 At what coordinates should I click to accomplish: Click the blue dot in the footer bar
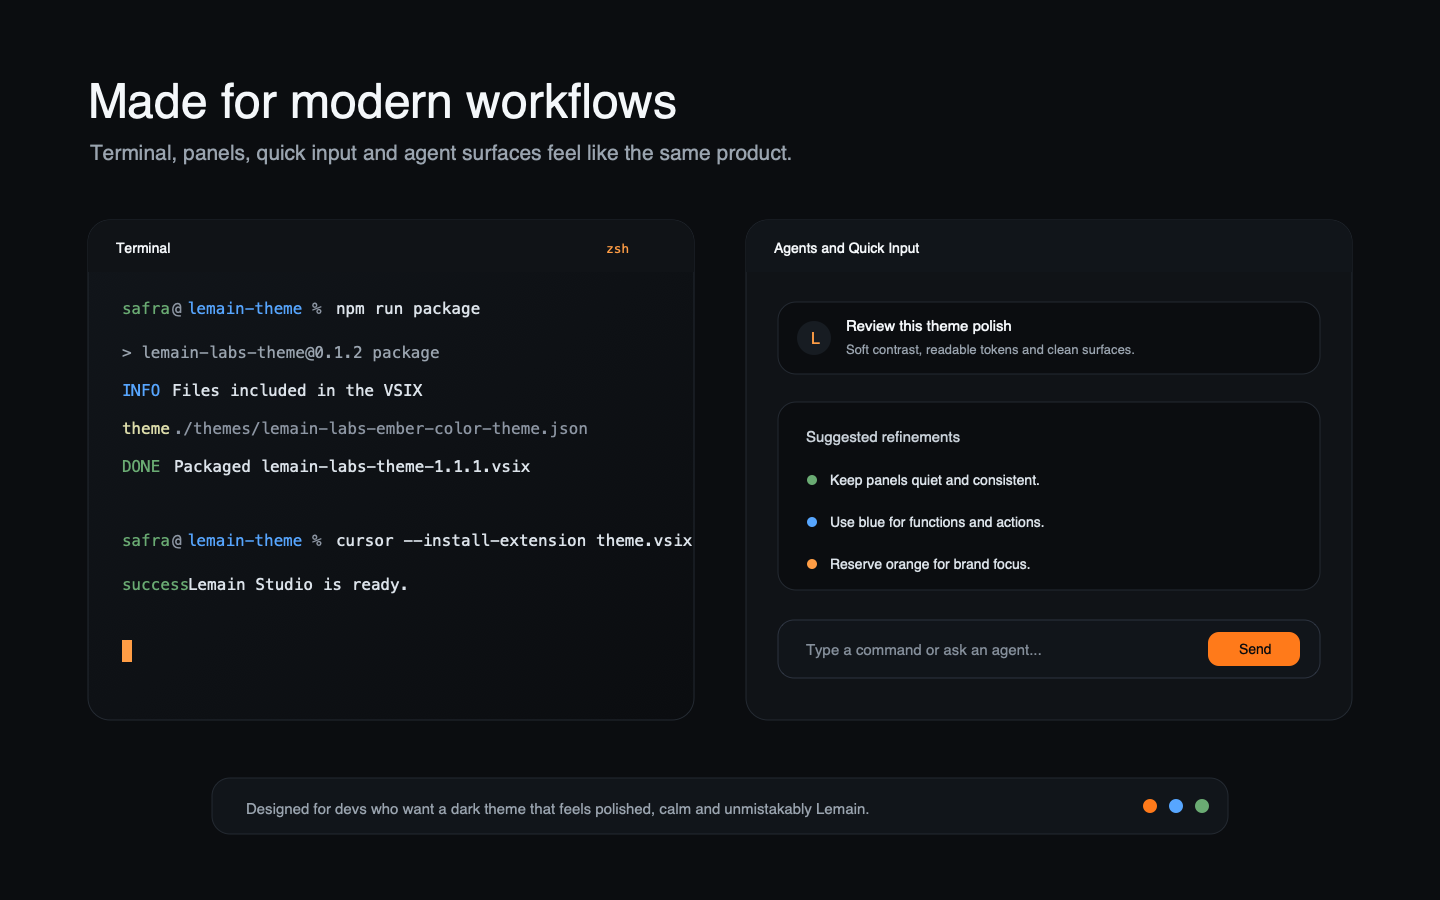pyautogui.click(x=1176, y=806)
